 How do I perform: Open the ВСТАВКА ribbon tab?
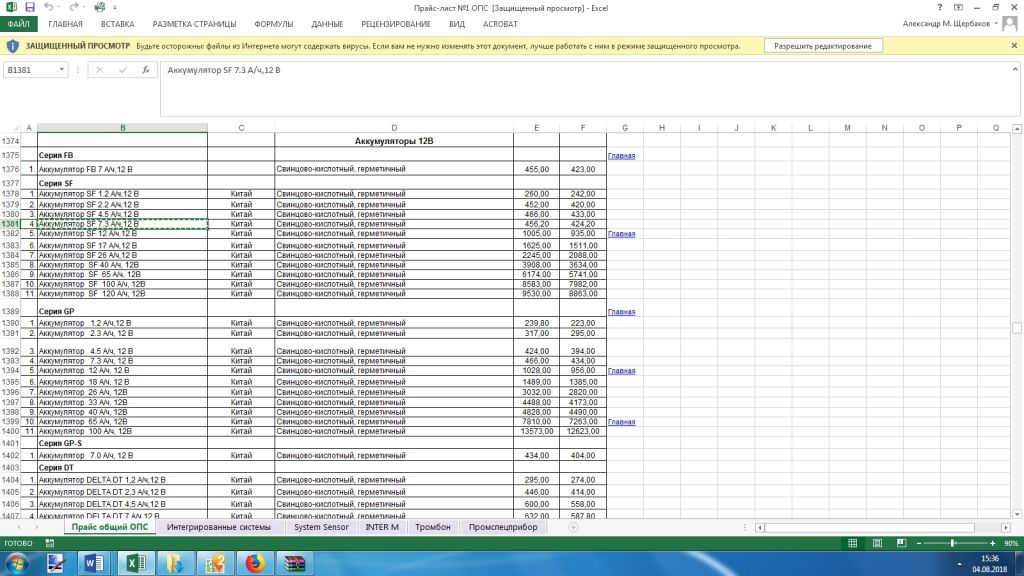[x=118, y=24]
